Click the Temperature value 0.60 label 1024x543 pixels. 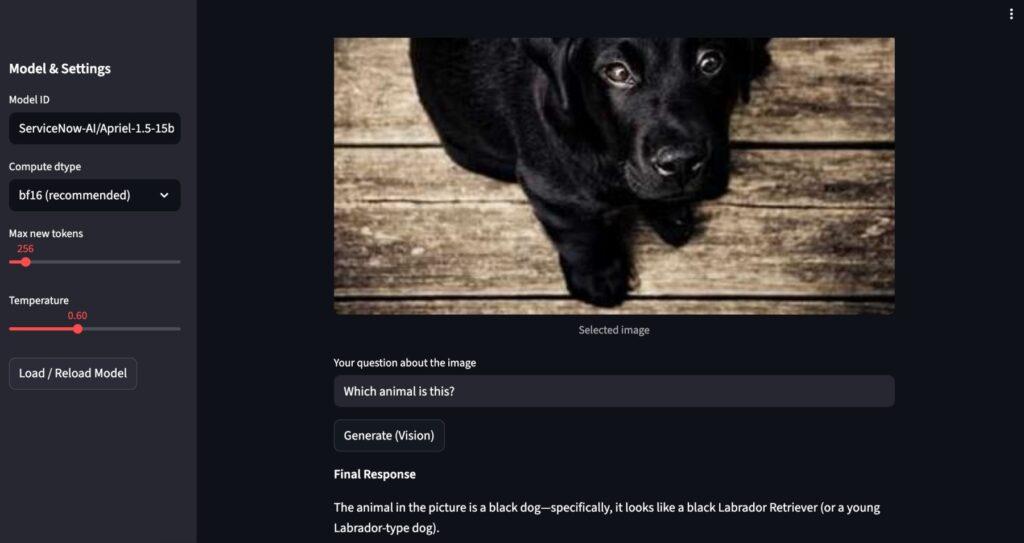77,316
